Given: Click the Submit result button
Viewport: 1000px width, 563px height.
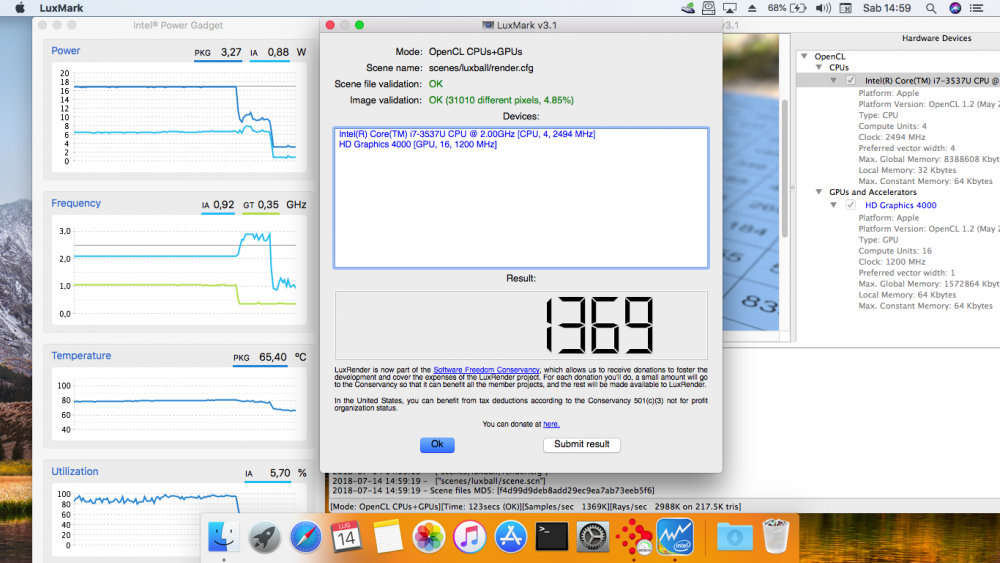Looking at the screenshot, I should pos(582,444).
